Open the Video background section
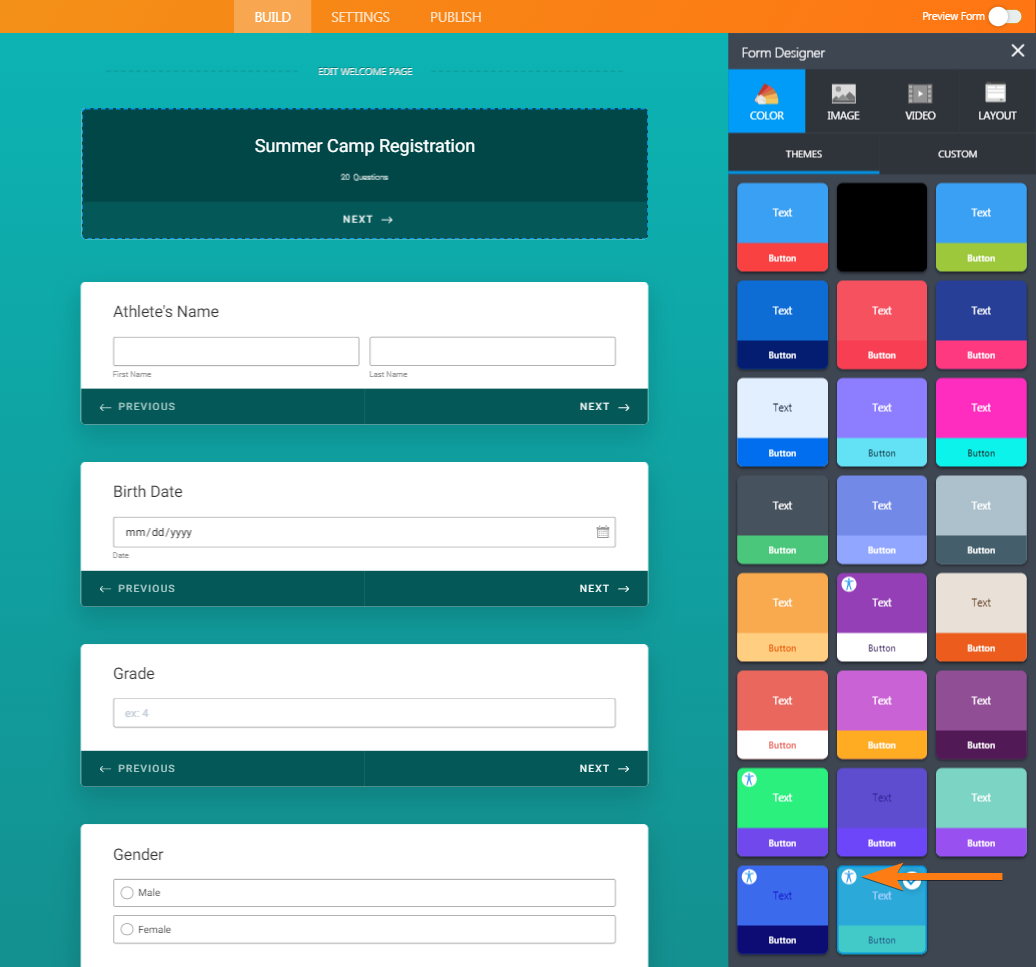Image resolution: width=1036 pixels, height=967 pixels. pos(920,101)
